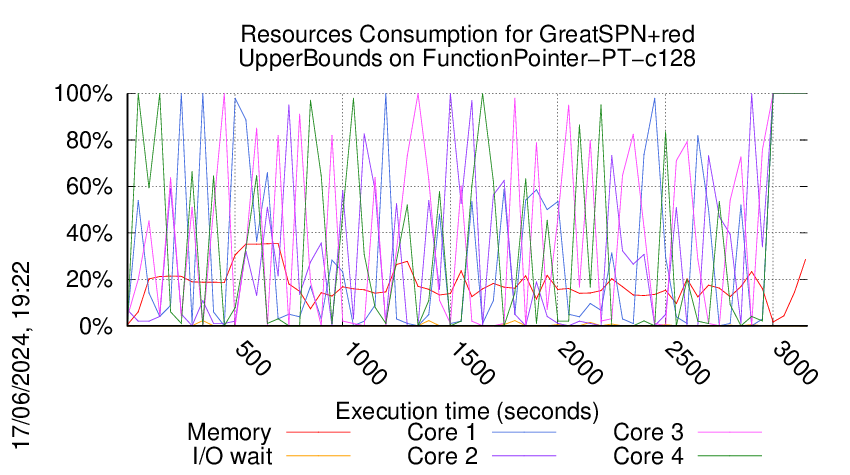Click the 'Core 2' legend label
The height and width of the screenshot is (475, 850).
[x=442, y=456]
